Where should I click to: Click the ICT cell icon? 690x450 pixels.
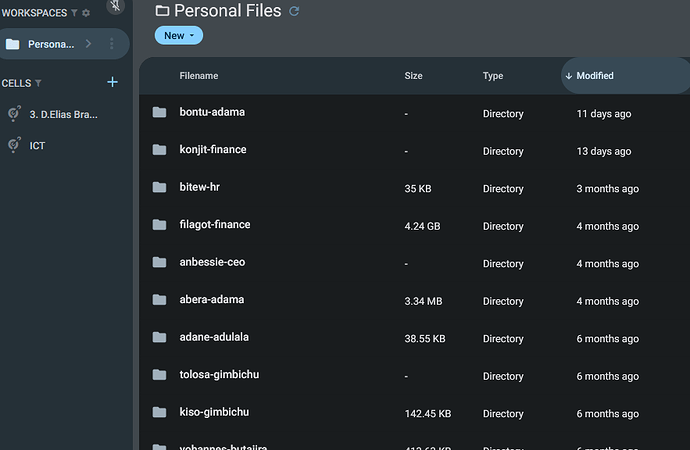(14, 145)
